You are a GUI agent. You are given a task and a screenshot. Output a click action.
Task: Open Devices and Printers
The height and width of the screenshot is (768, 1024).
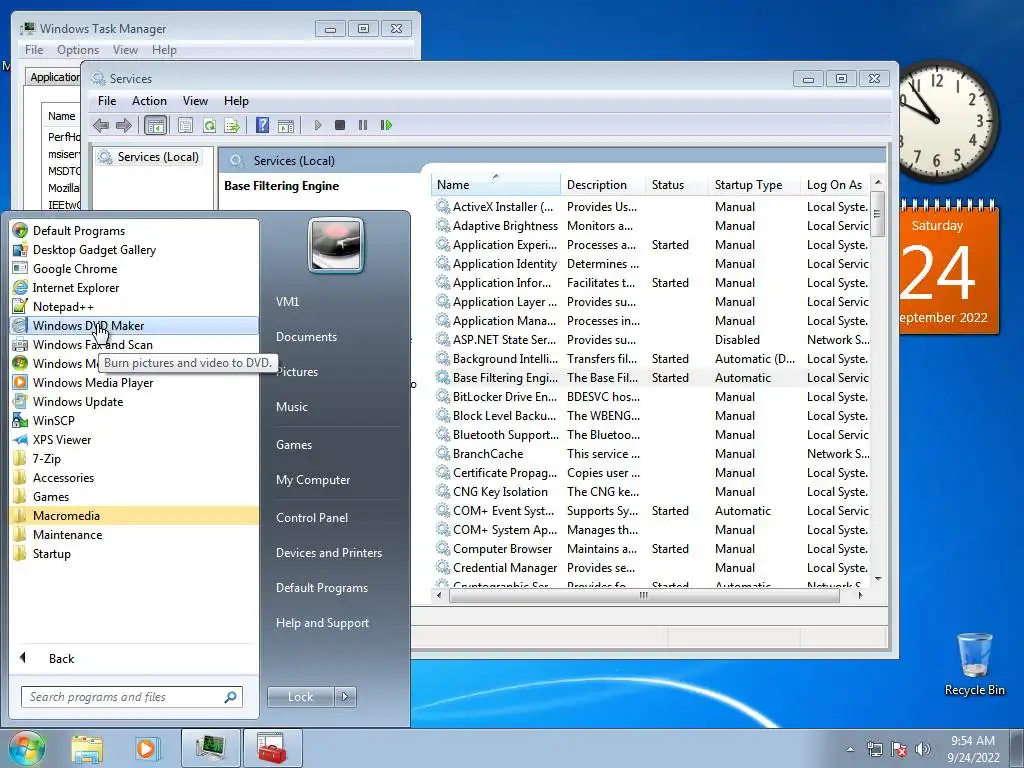click(328, 552)
